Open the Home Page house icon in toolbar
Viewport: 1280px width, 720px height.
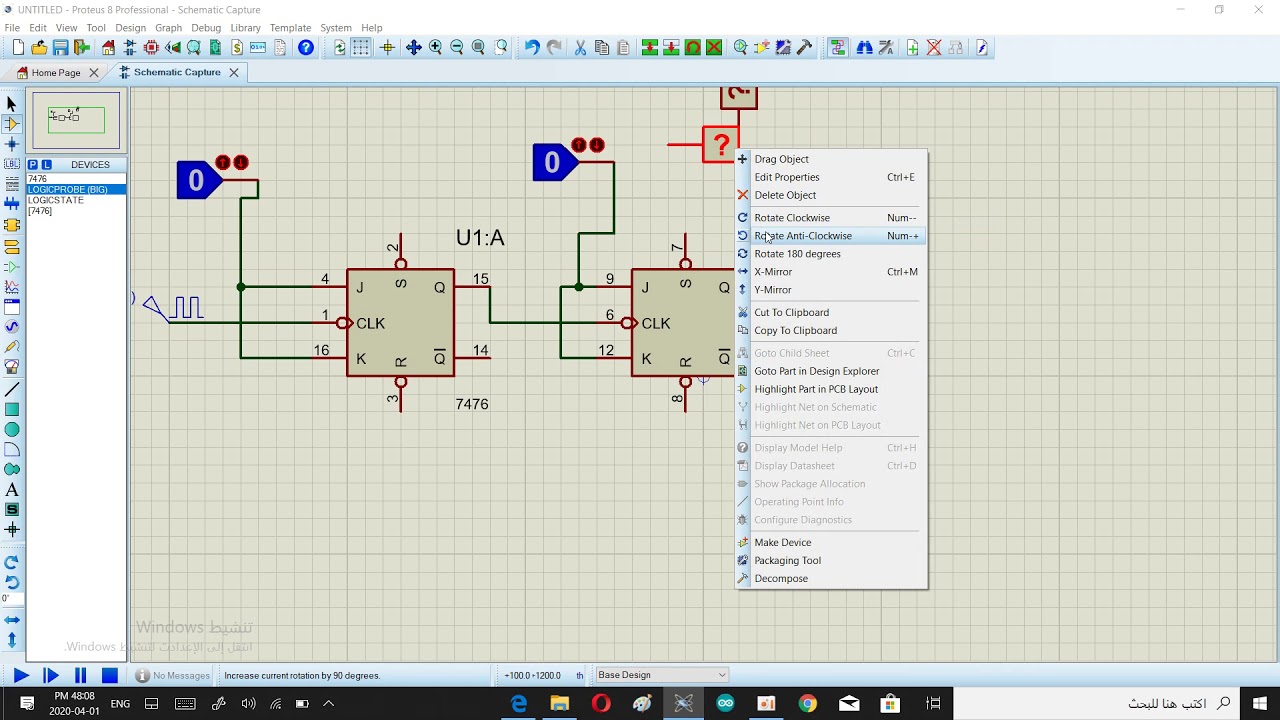108,47
